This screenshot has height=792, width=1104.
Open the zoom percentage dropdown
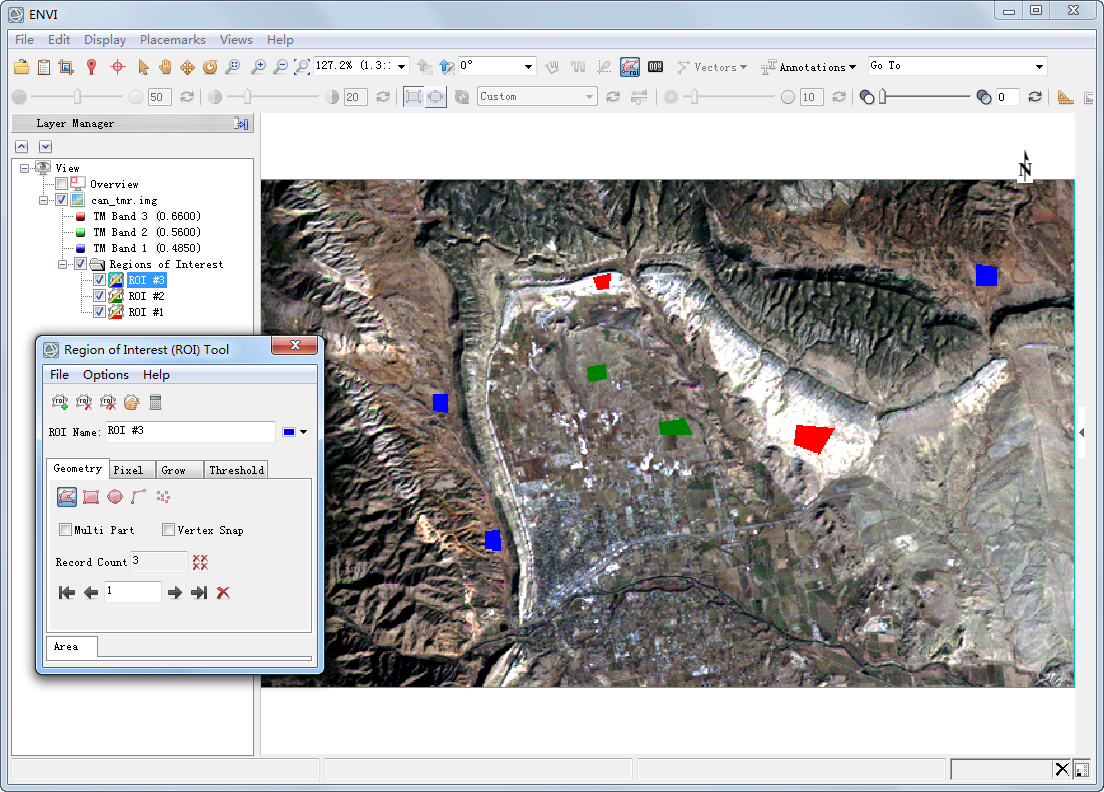tap(402, 66)
